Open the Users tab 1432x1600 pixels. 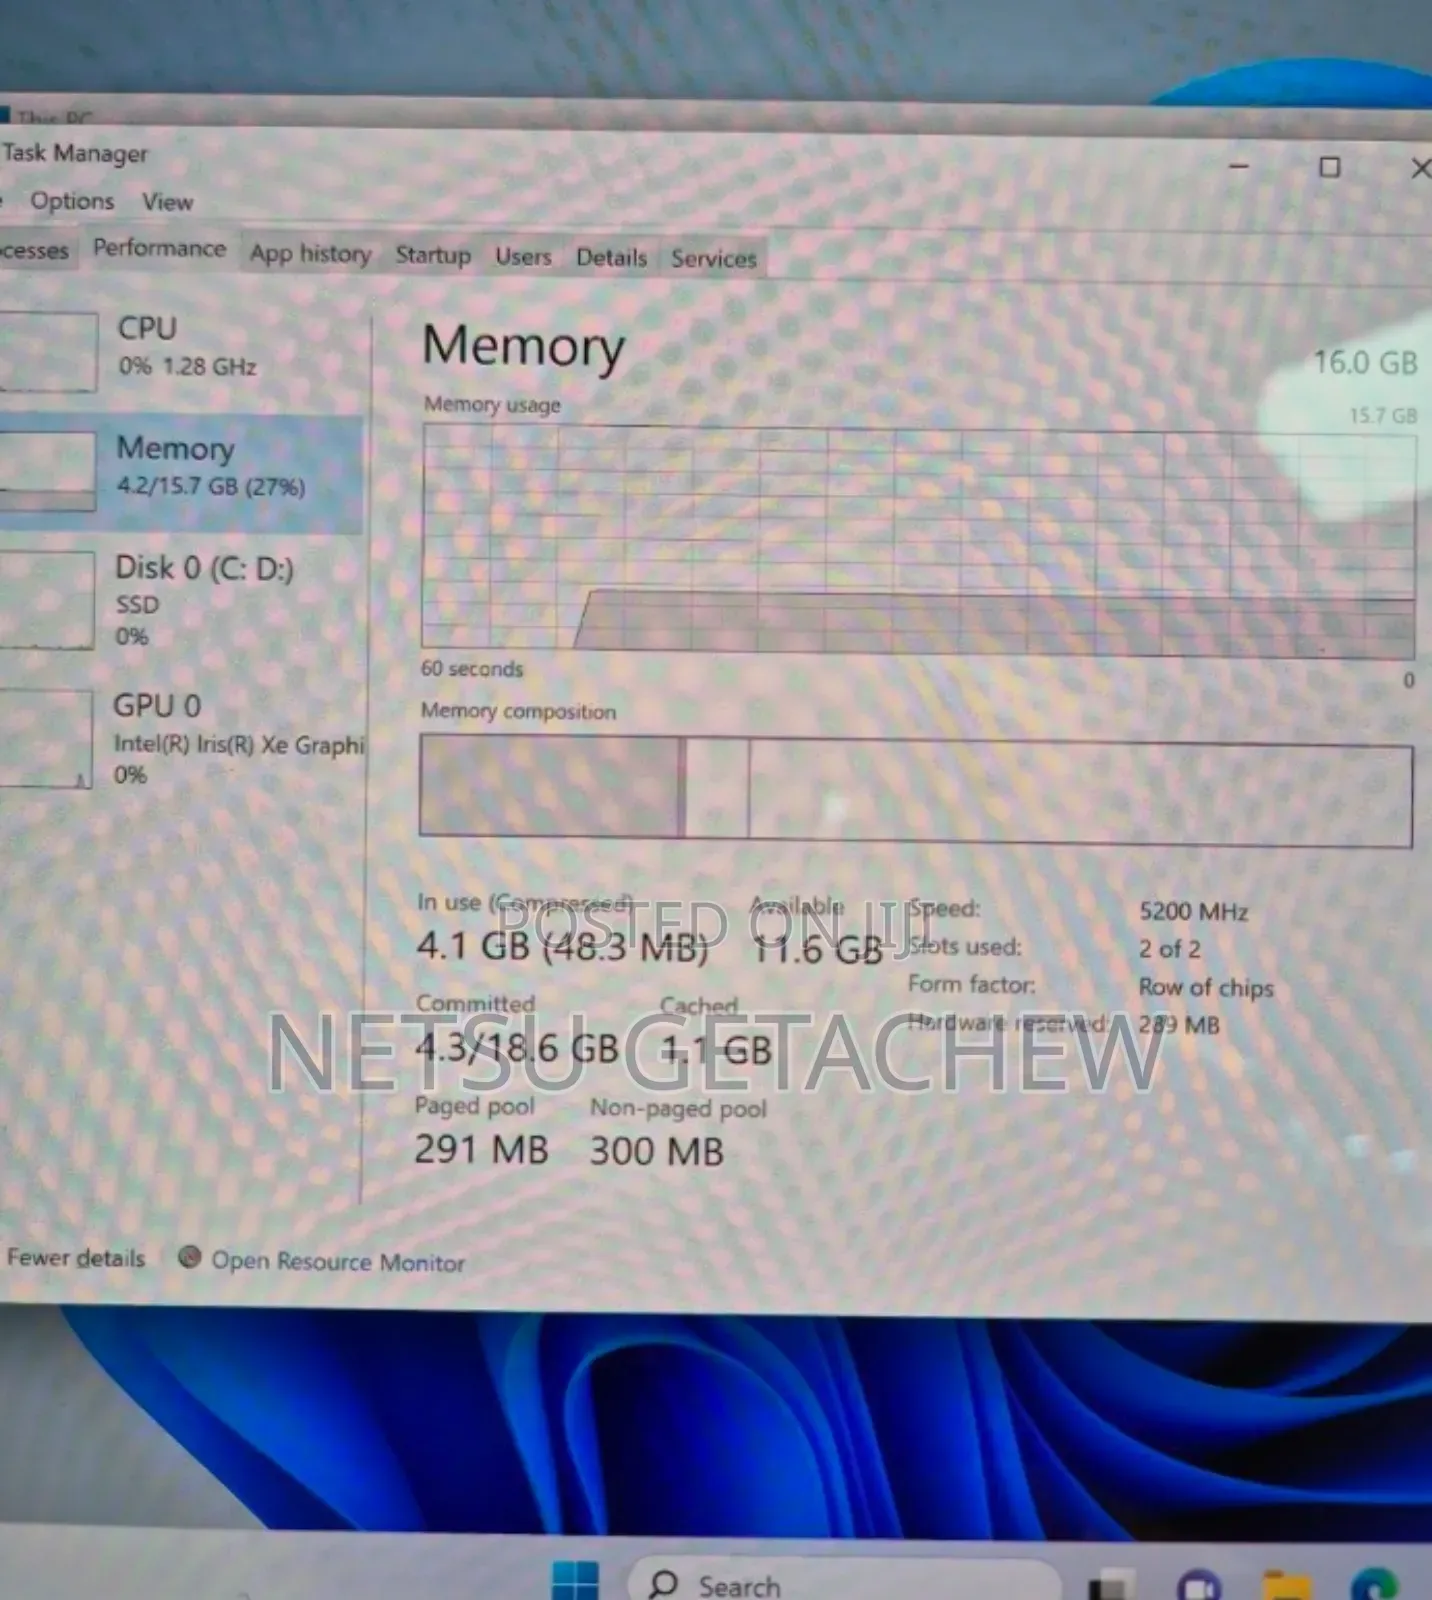[523, 257]
